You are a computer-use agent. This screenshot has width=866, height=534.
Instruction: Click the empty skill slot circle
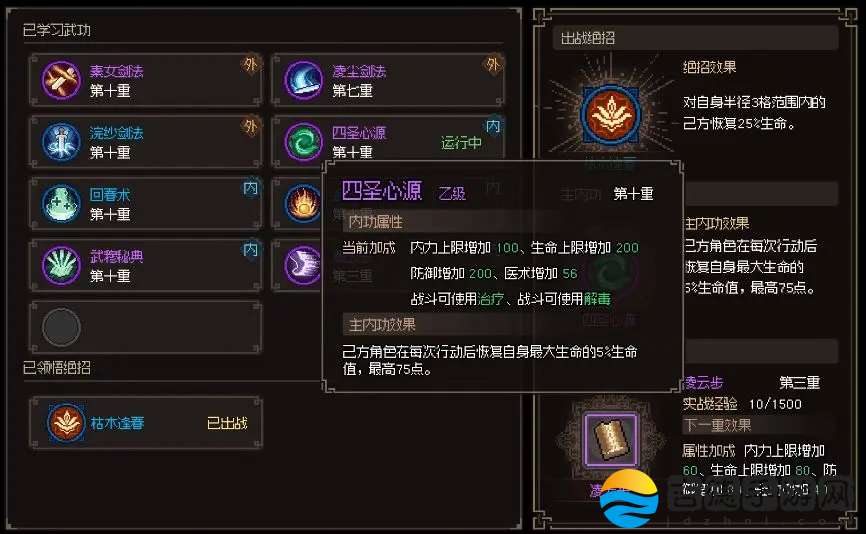click(x=61, y=327)
